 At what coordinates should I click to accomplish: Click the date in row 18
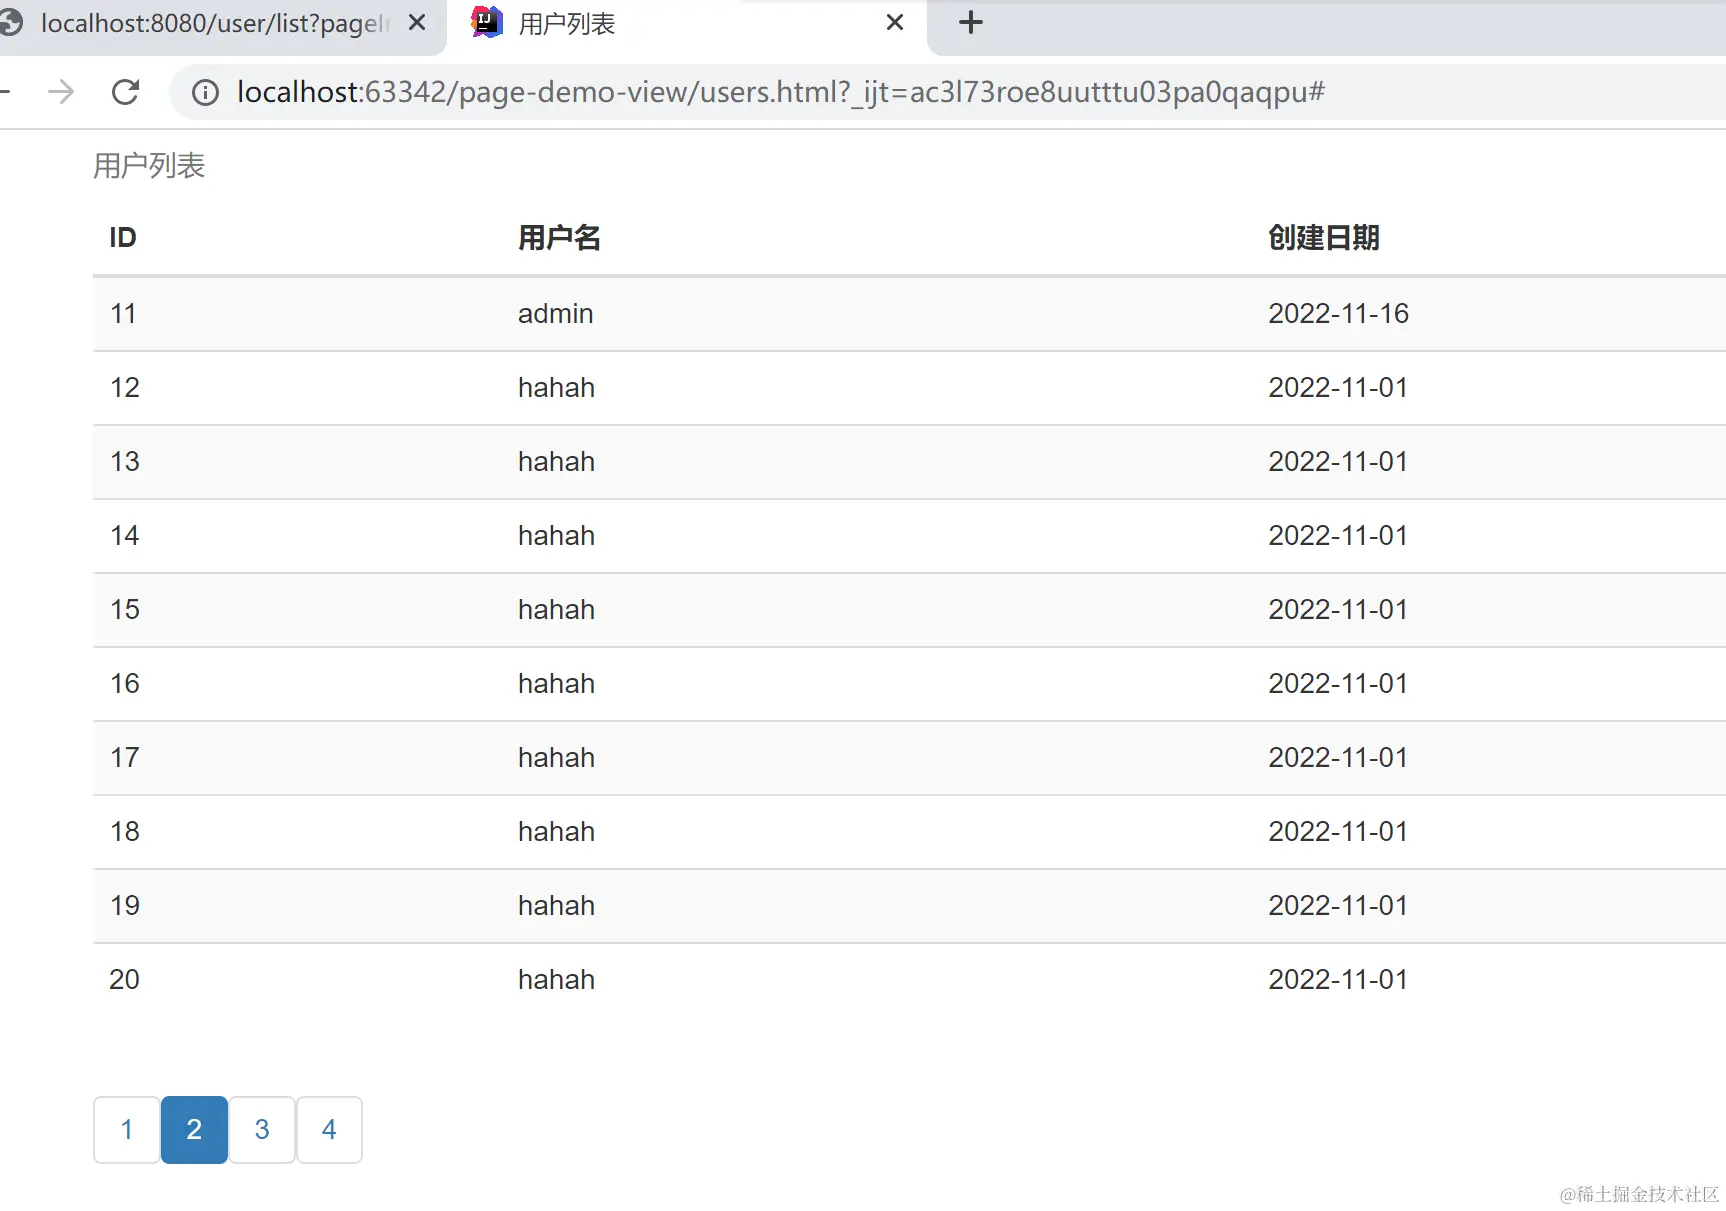coord(1338,832)
